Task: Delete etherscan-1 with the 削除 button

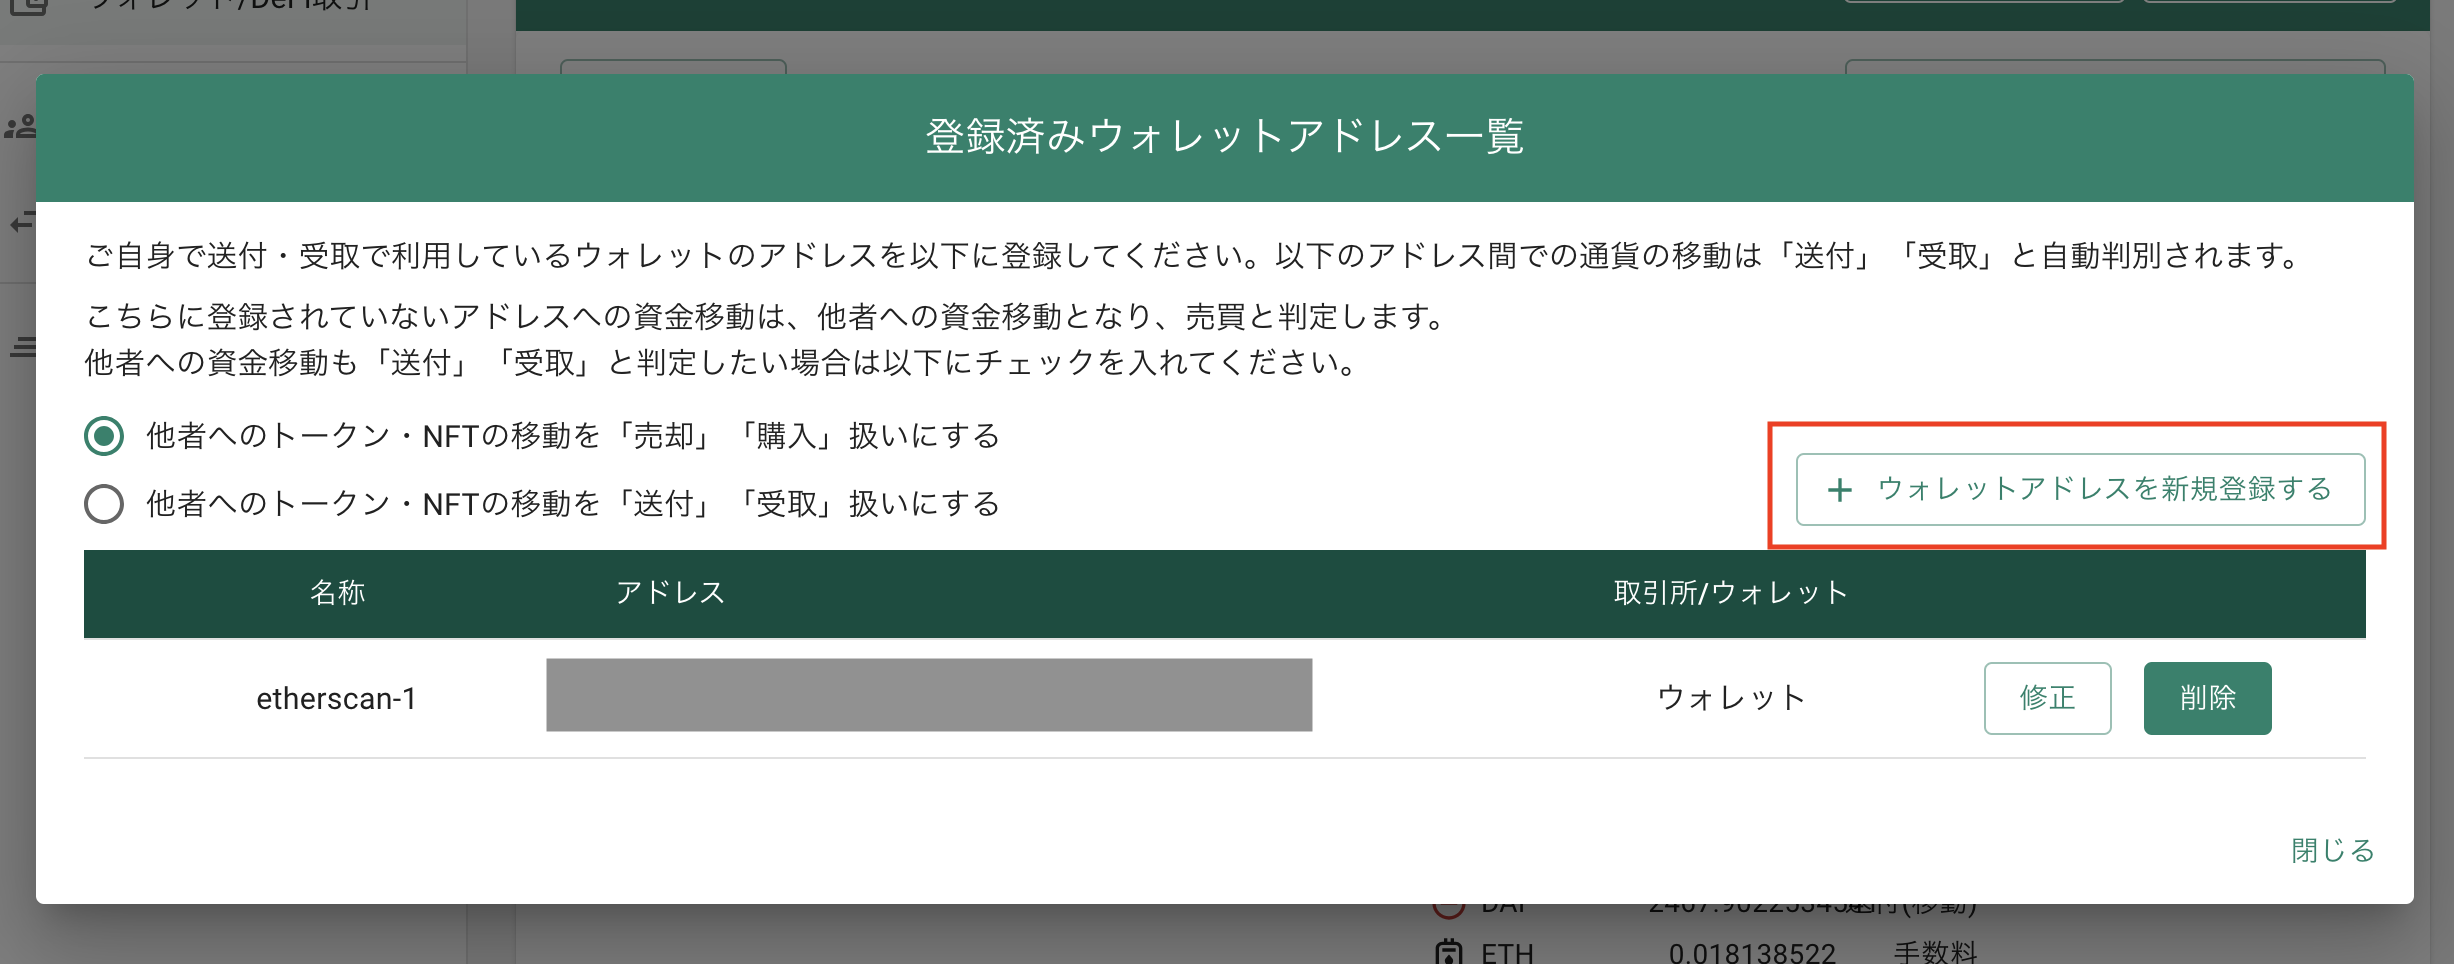Action: (x=2207, y=698)
